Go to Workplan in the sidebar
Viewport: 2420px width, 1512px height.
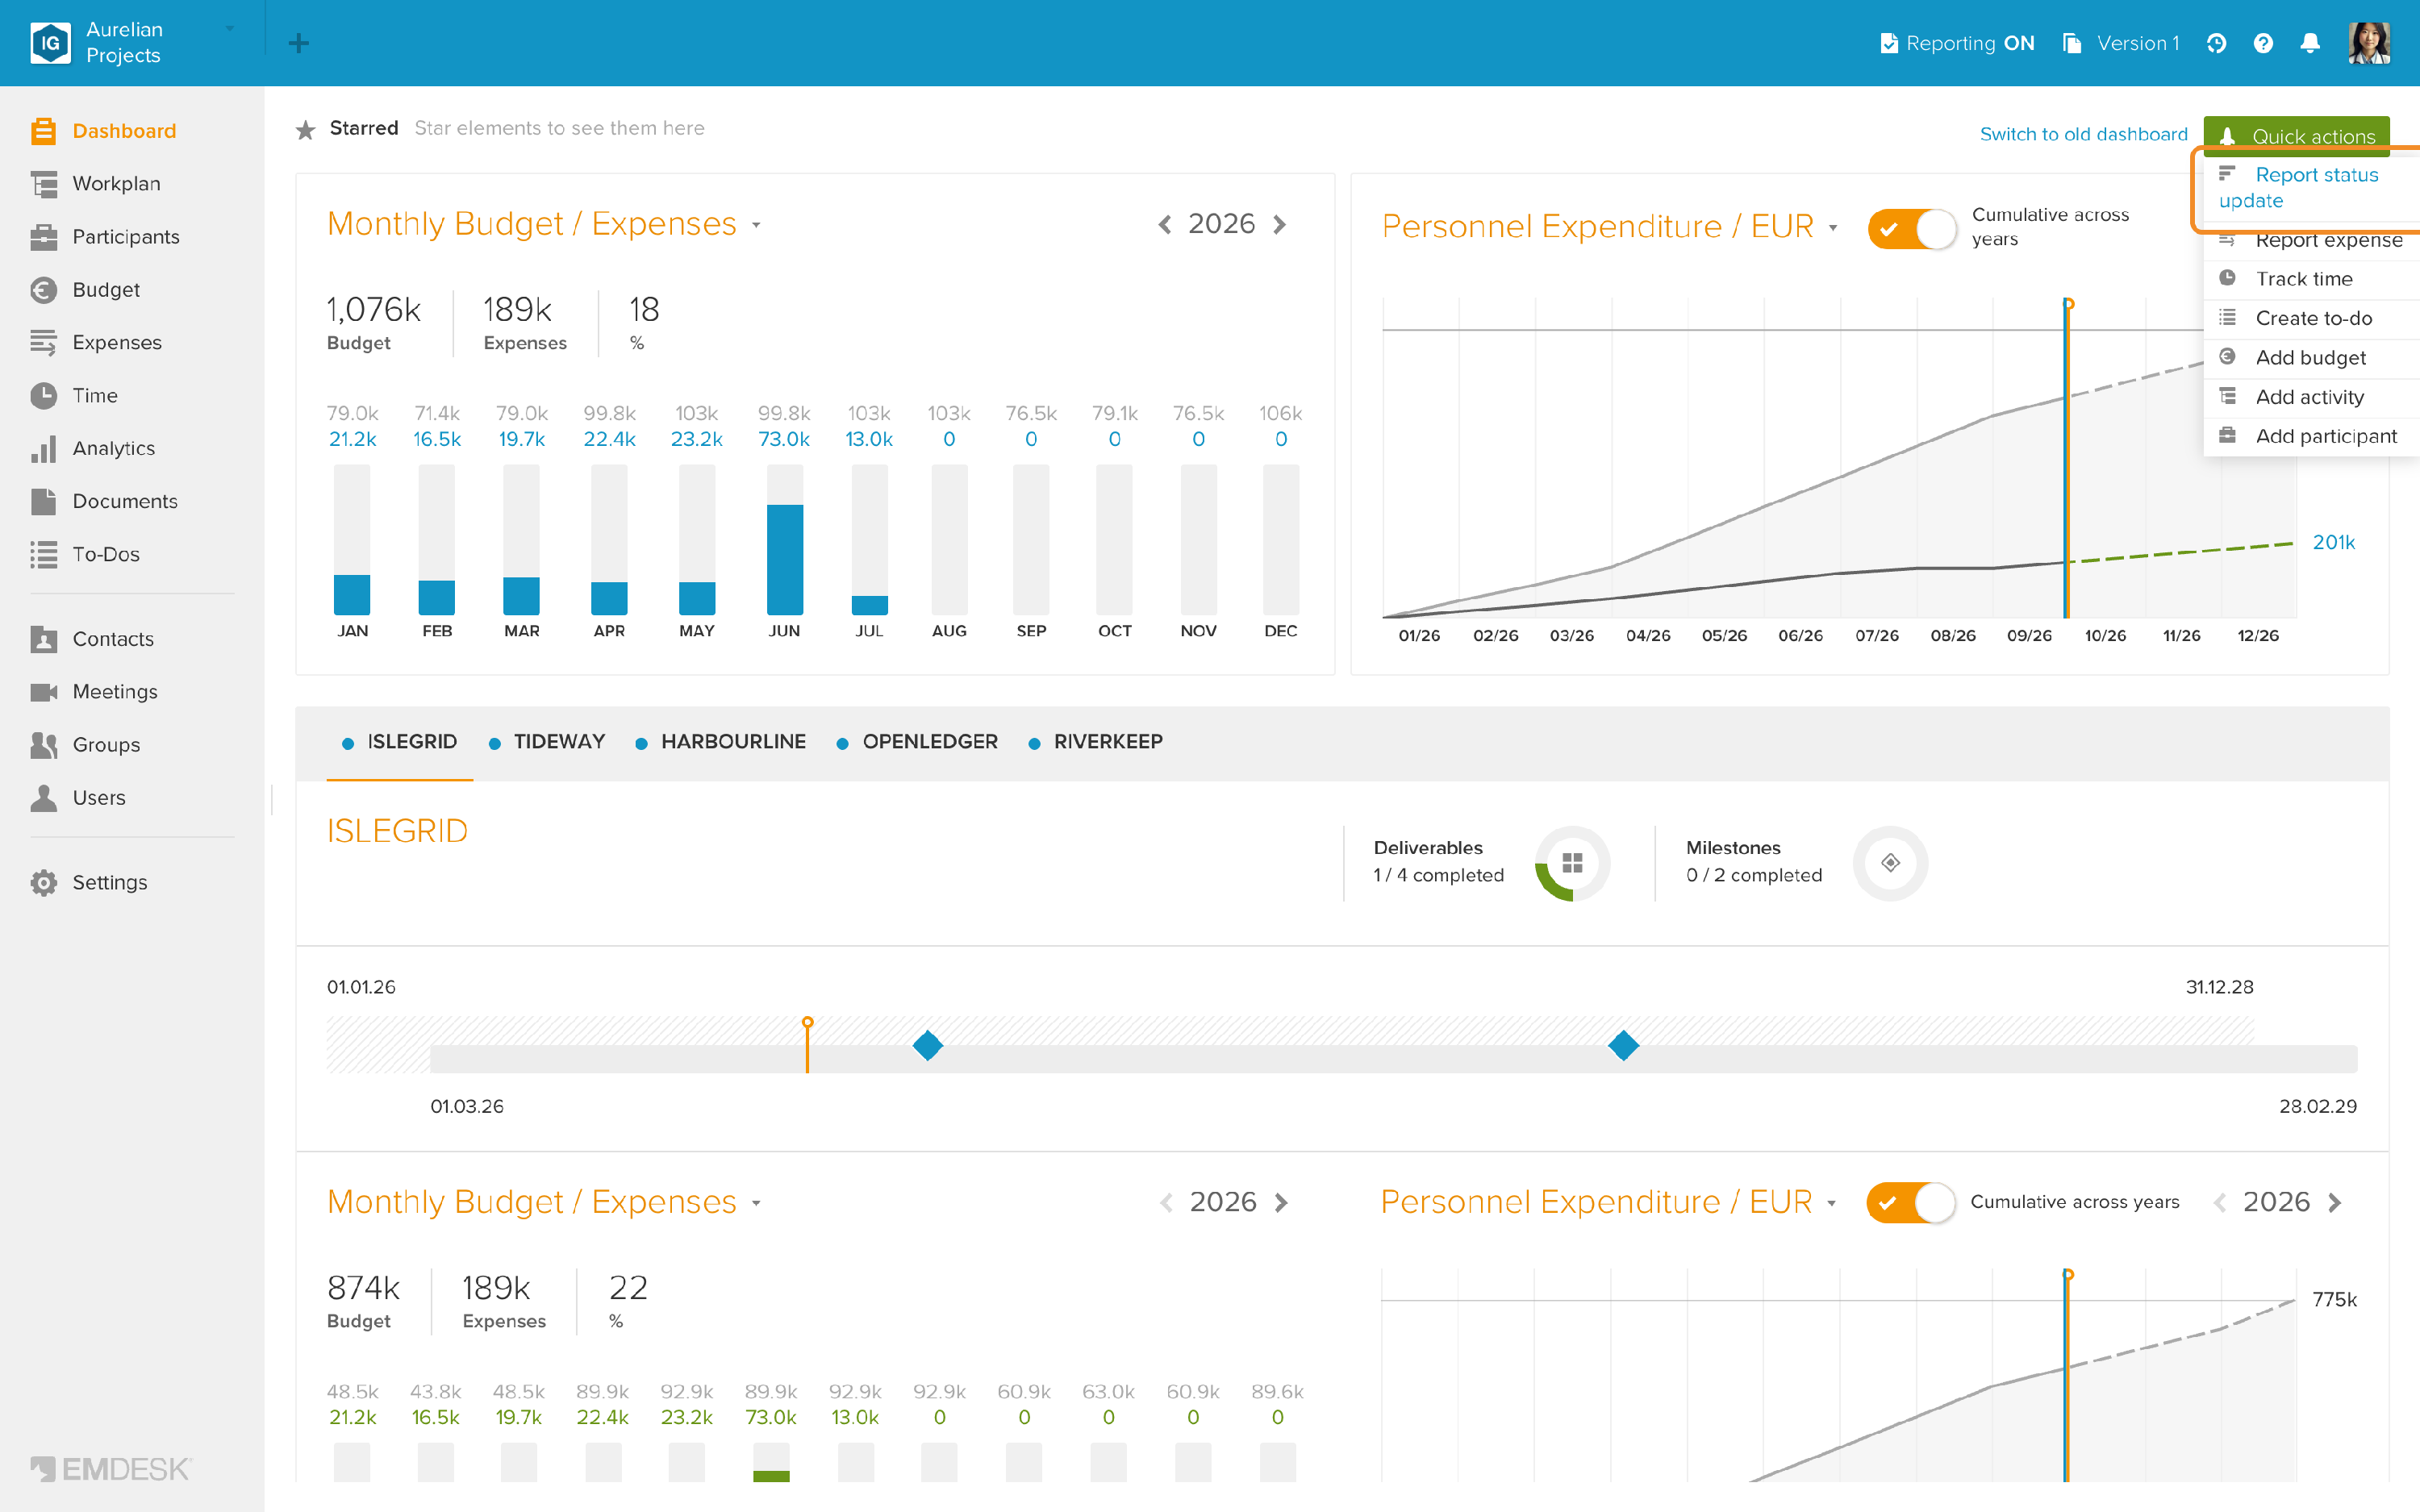pos(116,184)
